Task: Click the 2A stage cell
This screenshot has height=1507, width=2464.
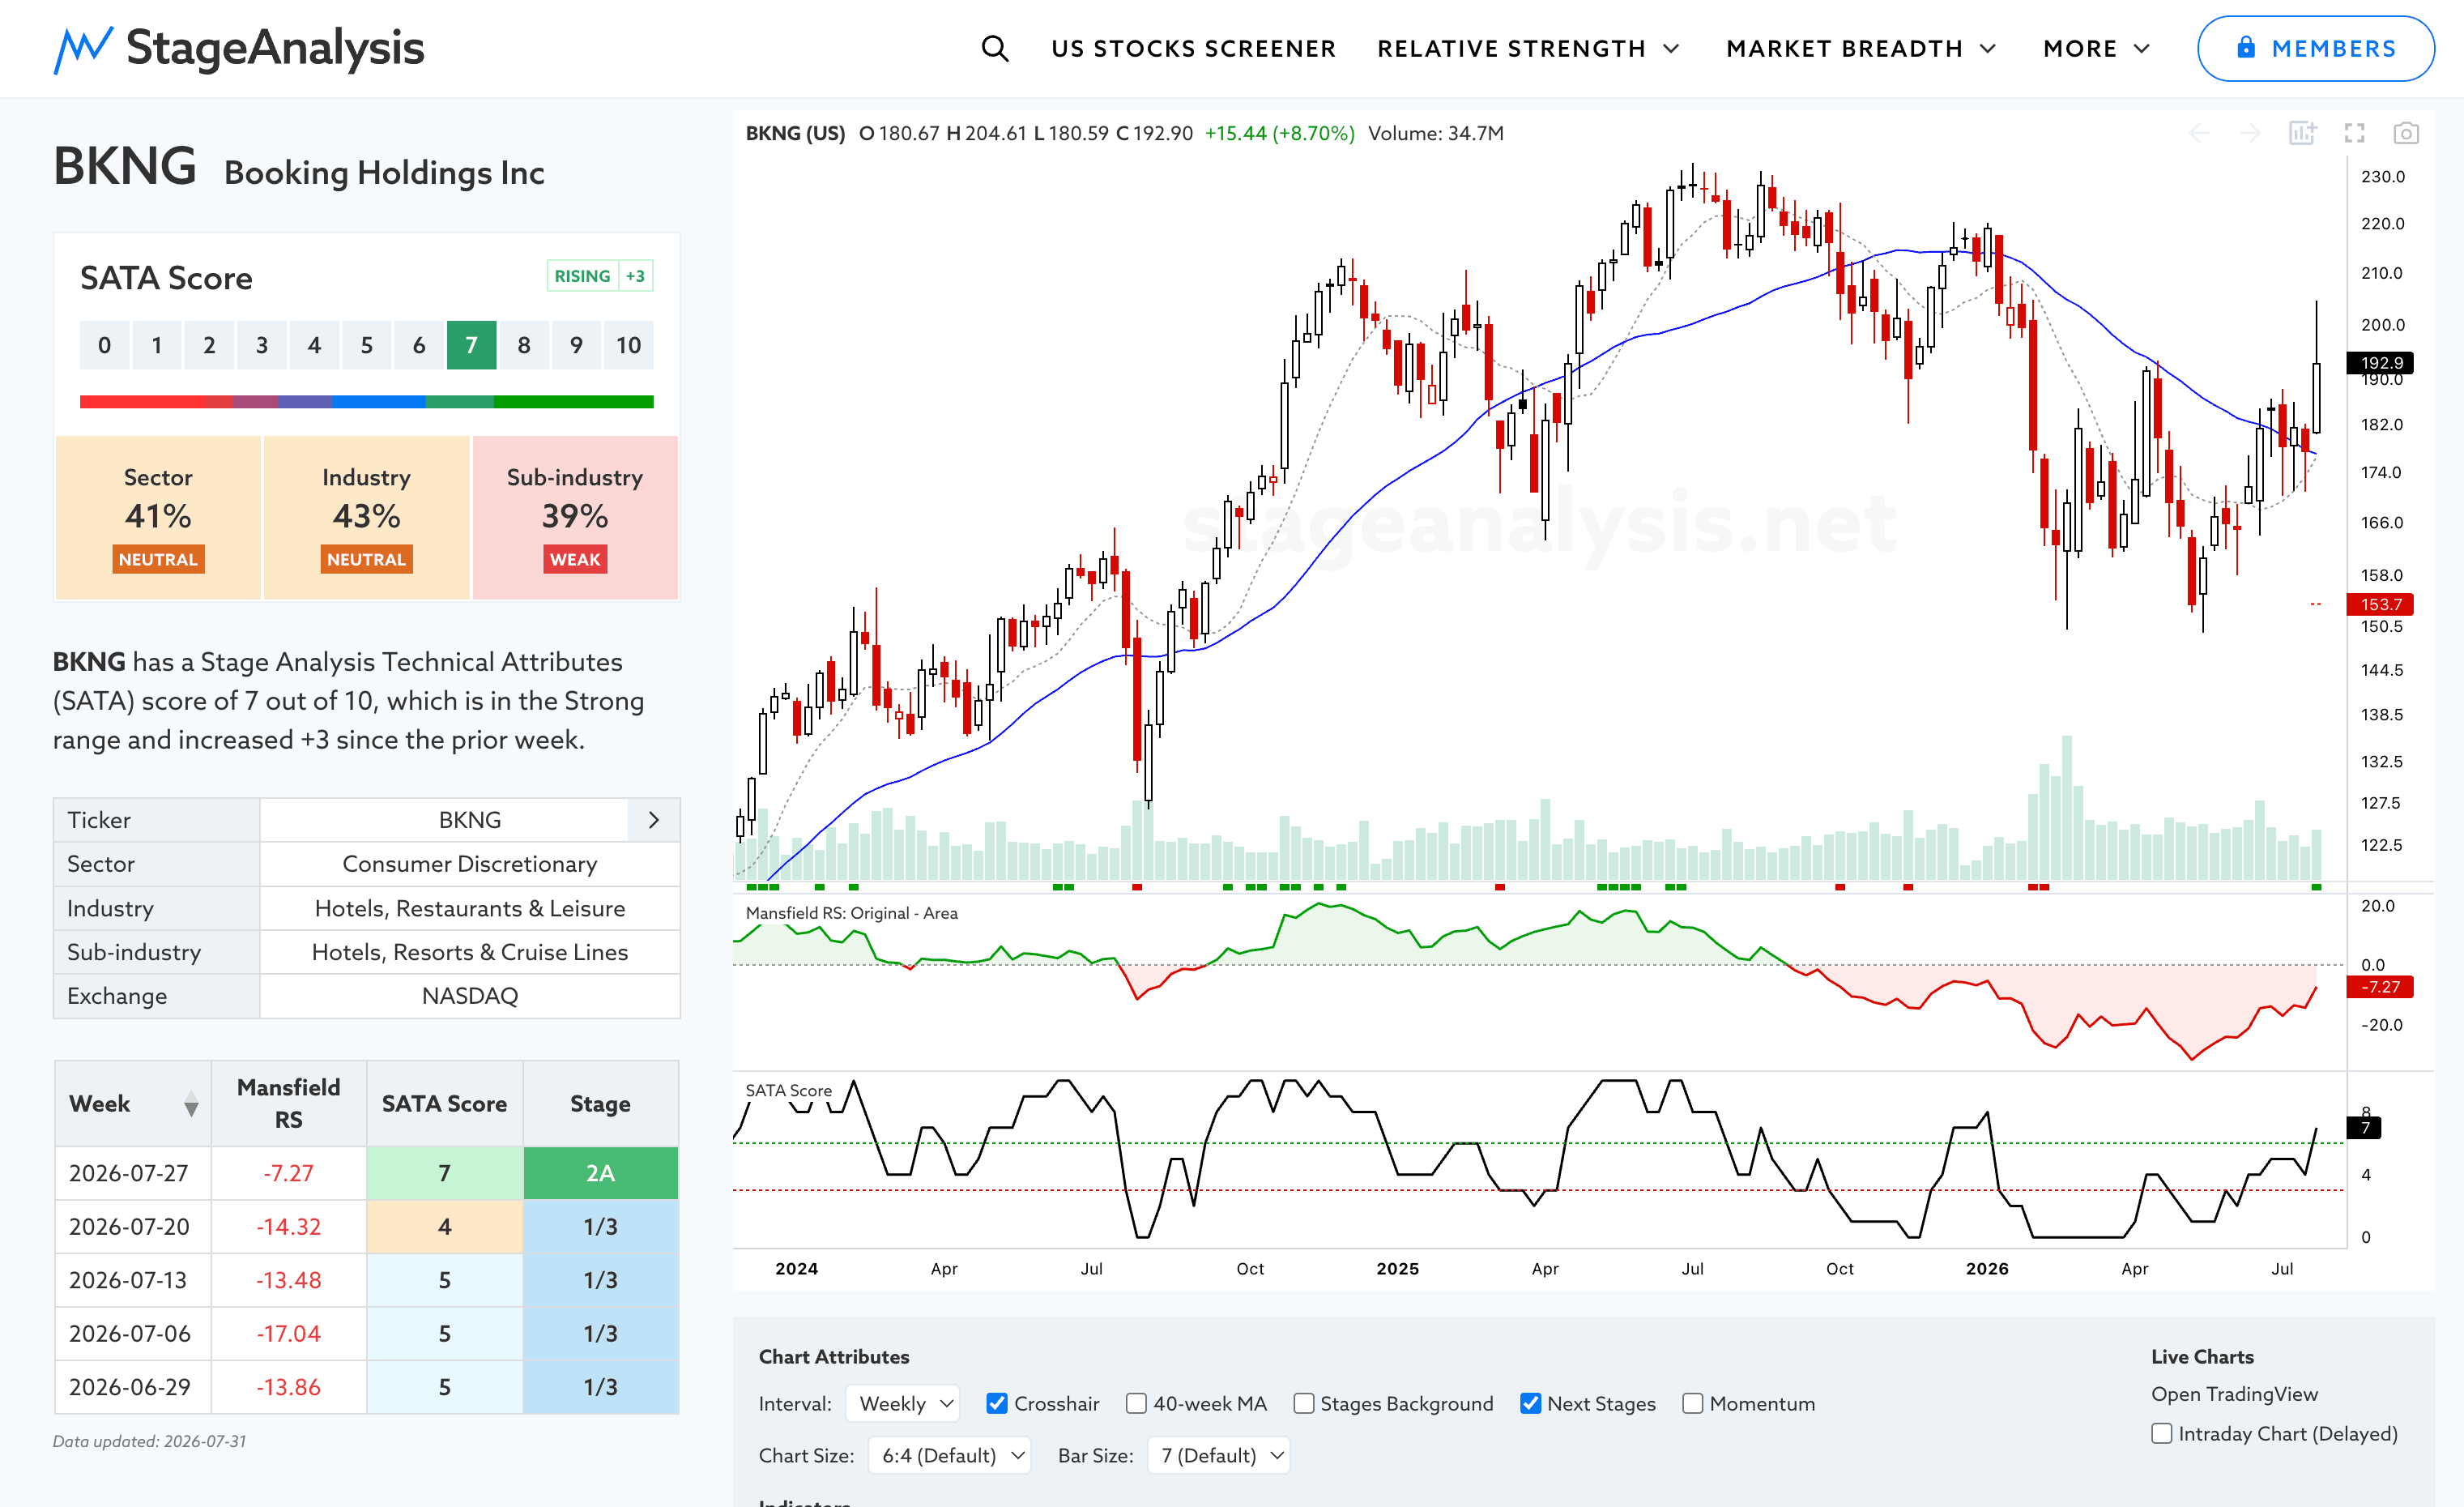Action: tap(600, 1173)
